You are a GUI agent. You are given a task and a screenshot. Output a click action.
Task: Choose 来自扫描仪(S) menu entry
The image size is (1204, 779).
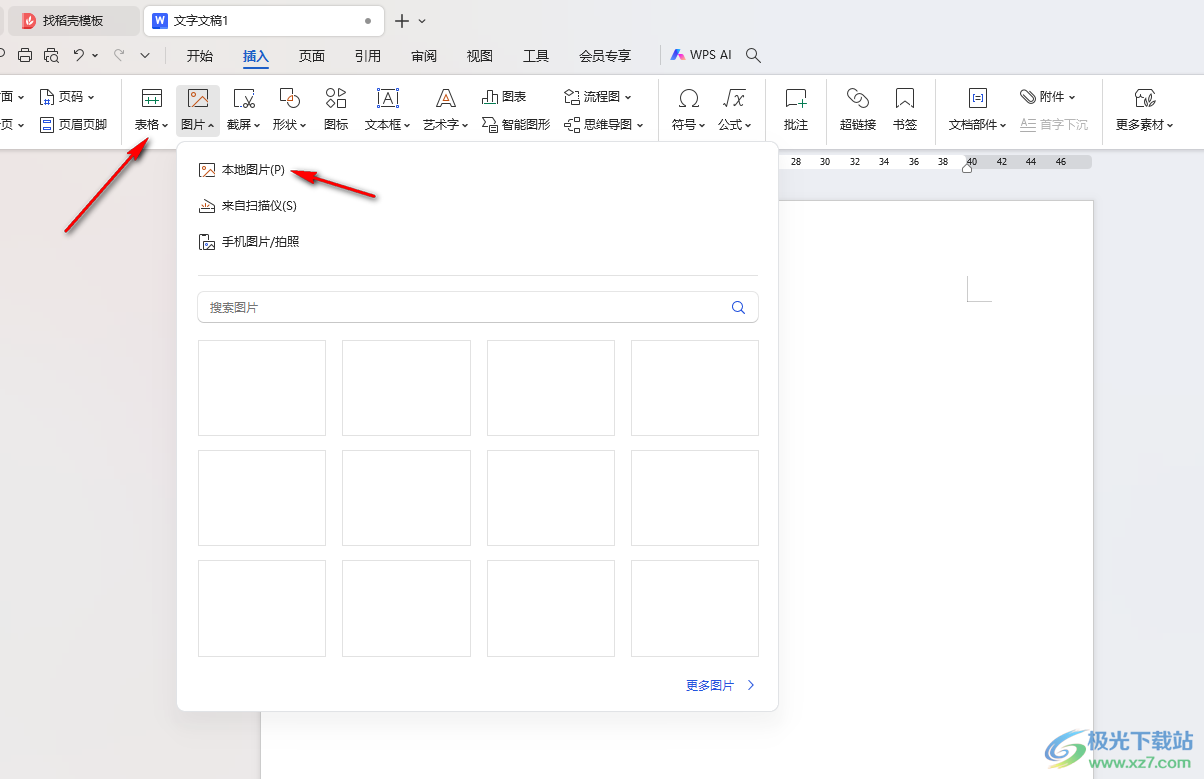click(x=248, y=206)
